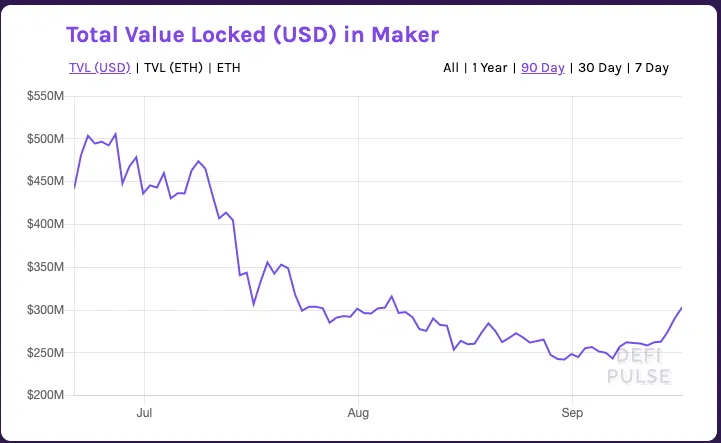The height and width of the screenshot is (443, 721).
Task: Click the $500M y-axis label
Action: pyautogui.click(x=46, y=138)
